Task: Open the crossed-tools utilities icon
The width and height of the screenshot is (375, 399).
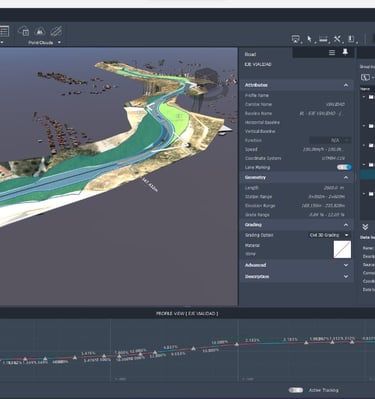Action: pos(337,39)
